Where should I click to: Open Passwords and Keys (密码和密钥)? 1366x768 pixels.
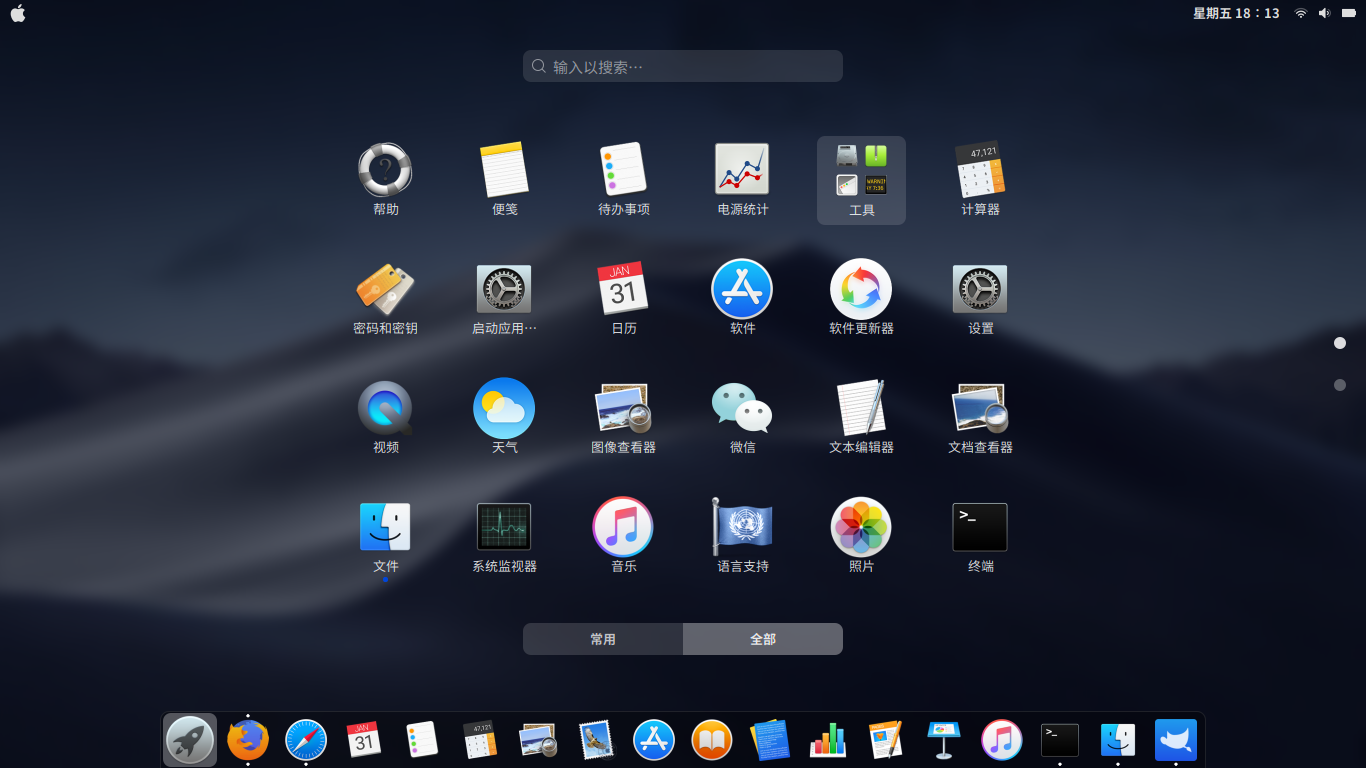tap(385, 290)
